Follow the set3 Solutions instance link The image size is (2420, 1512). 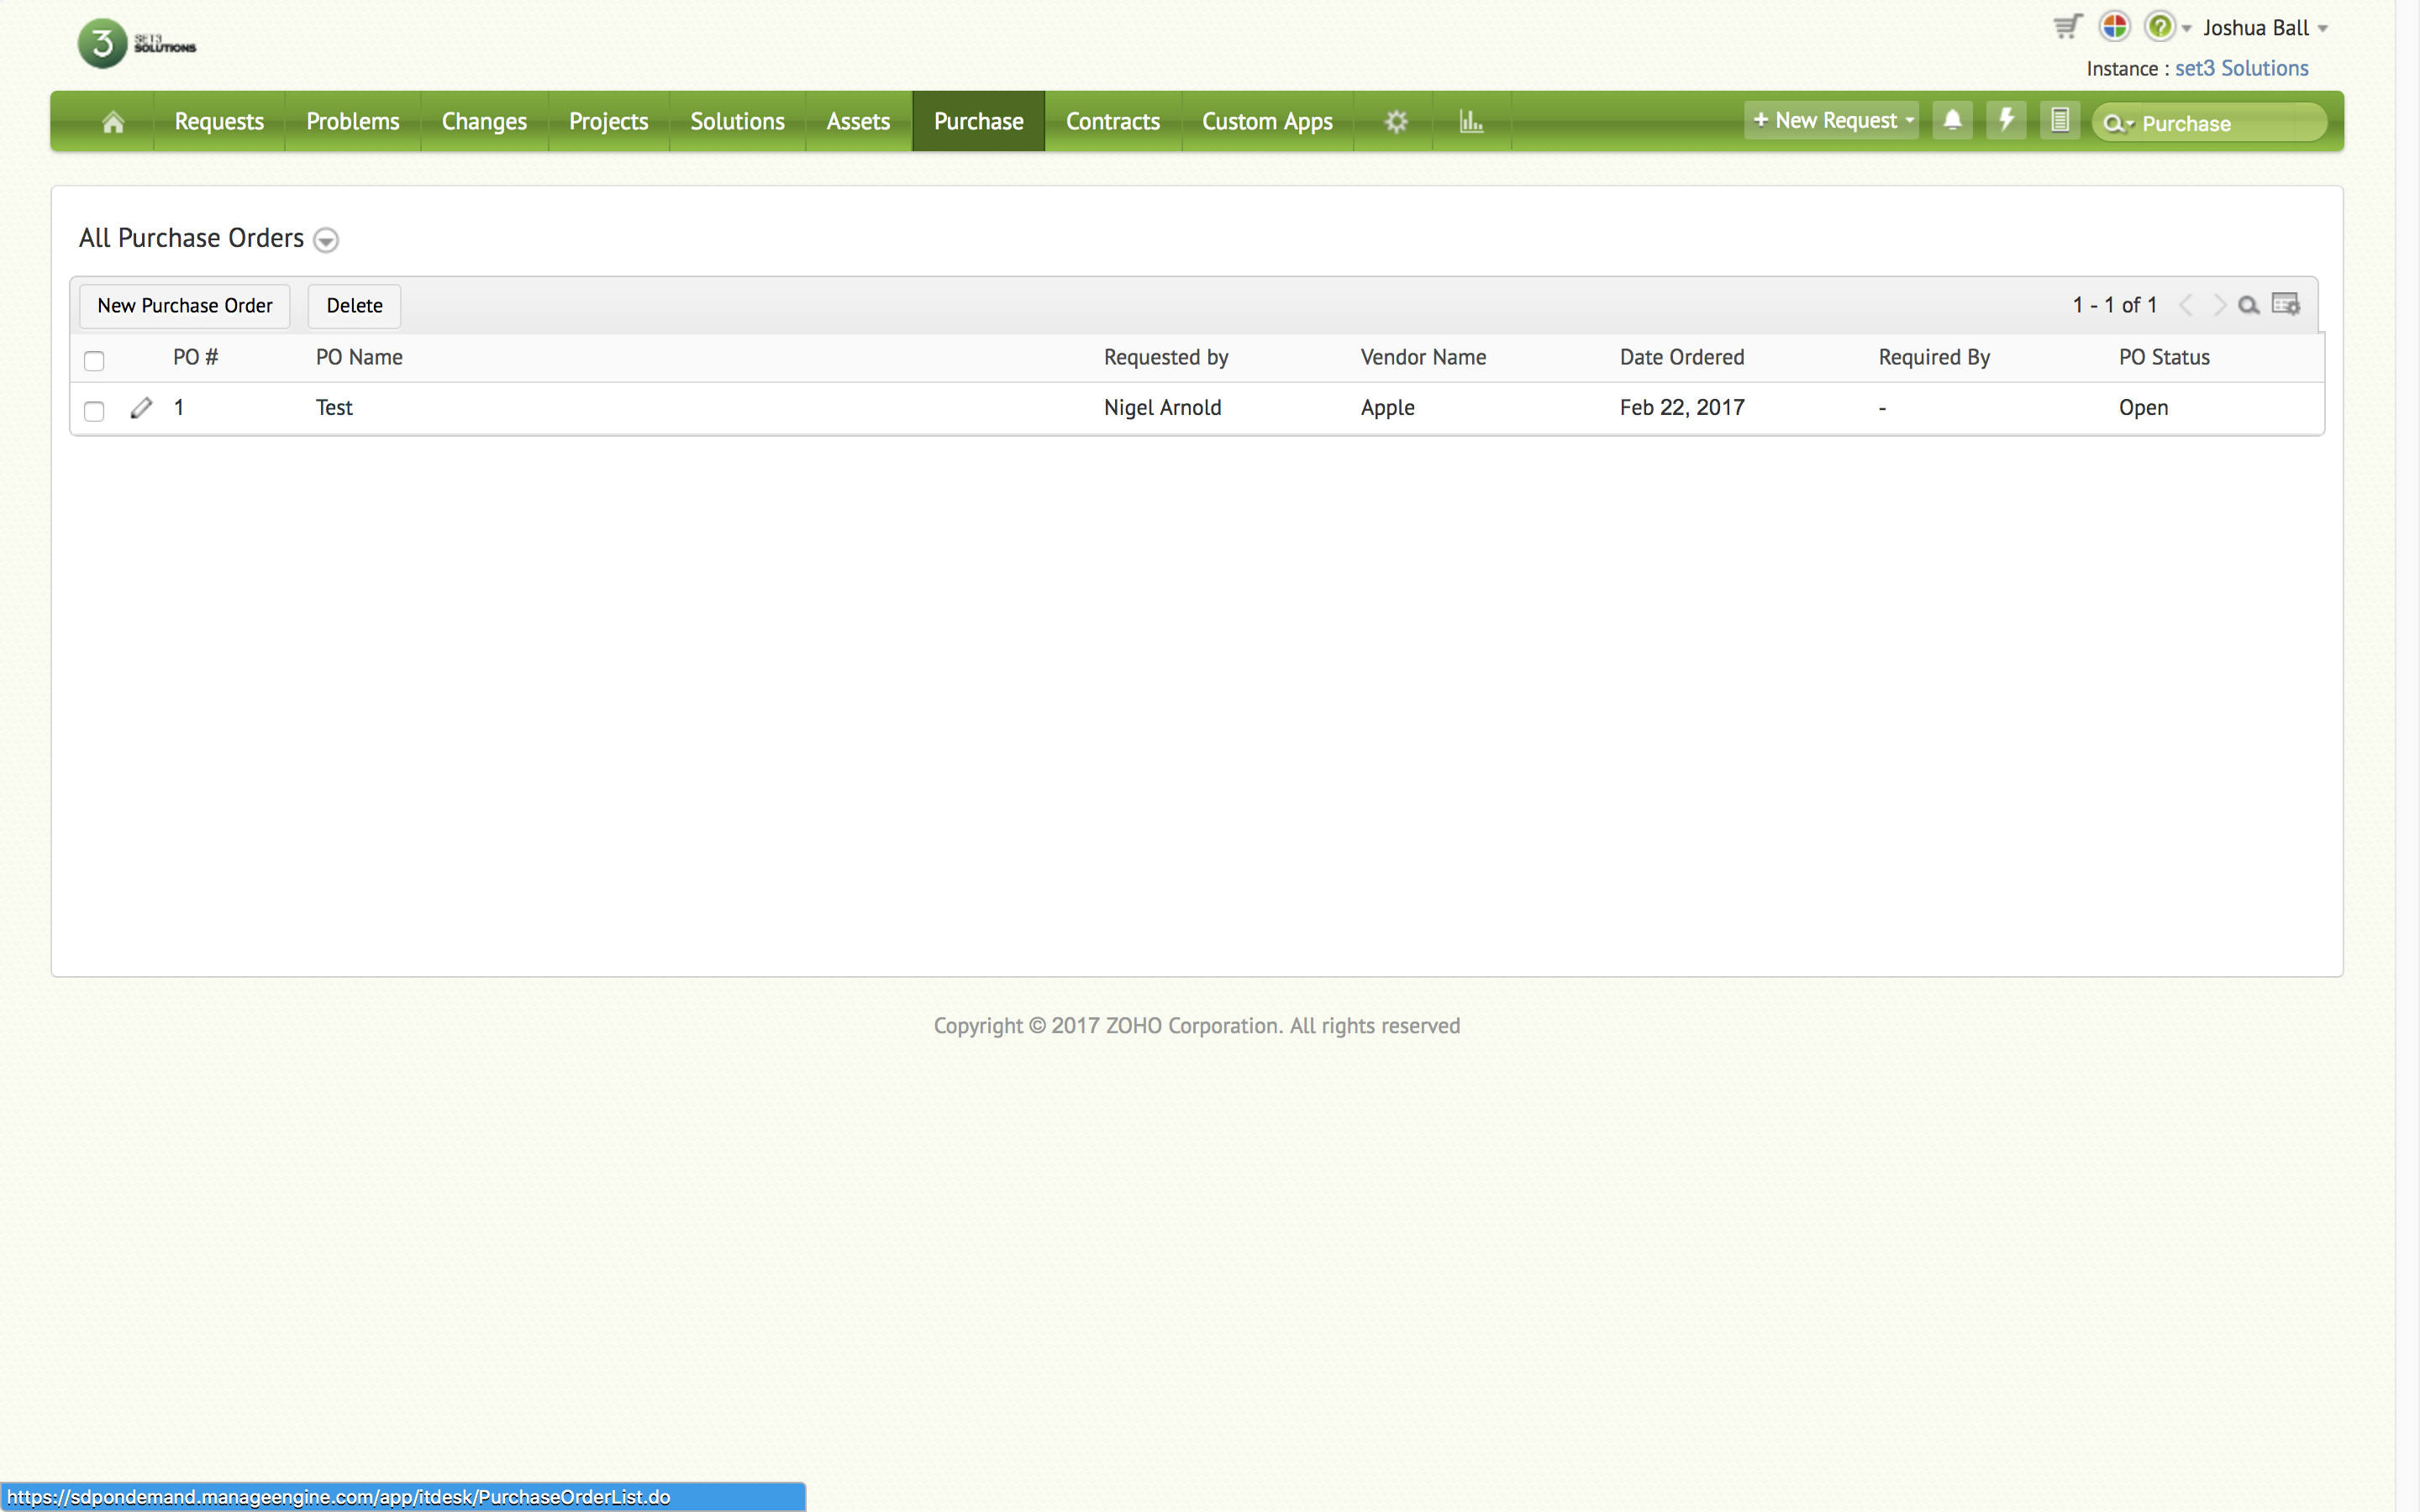click(x=2241, y=69)
